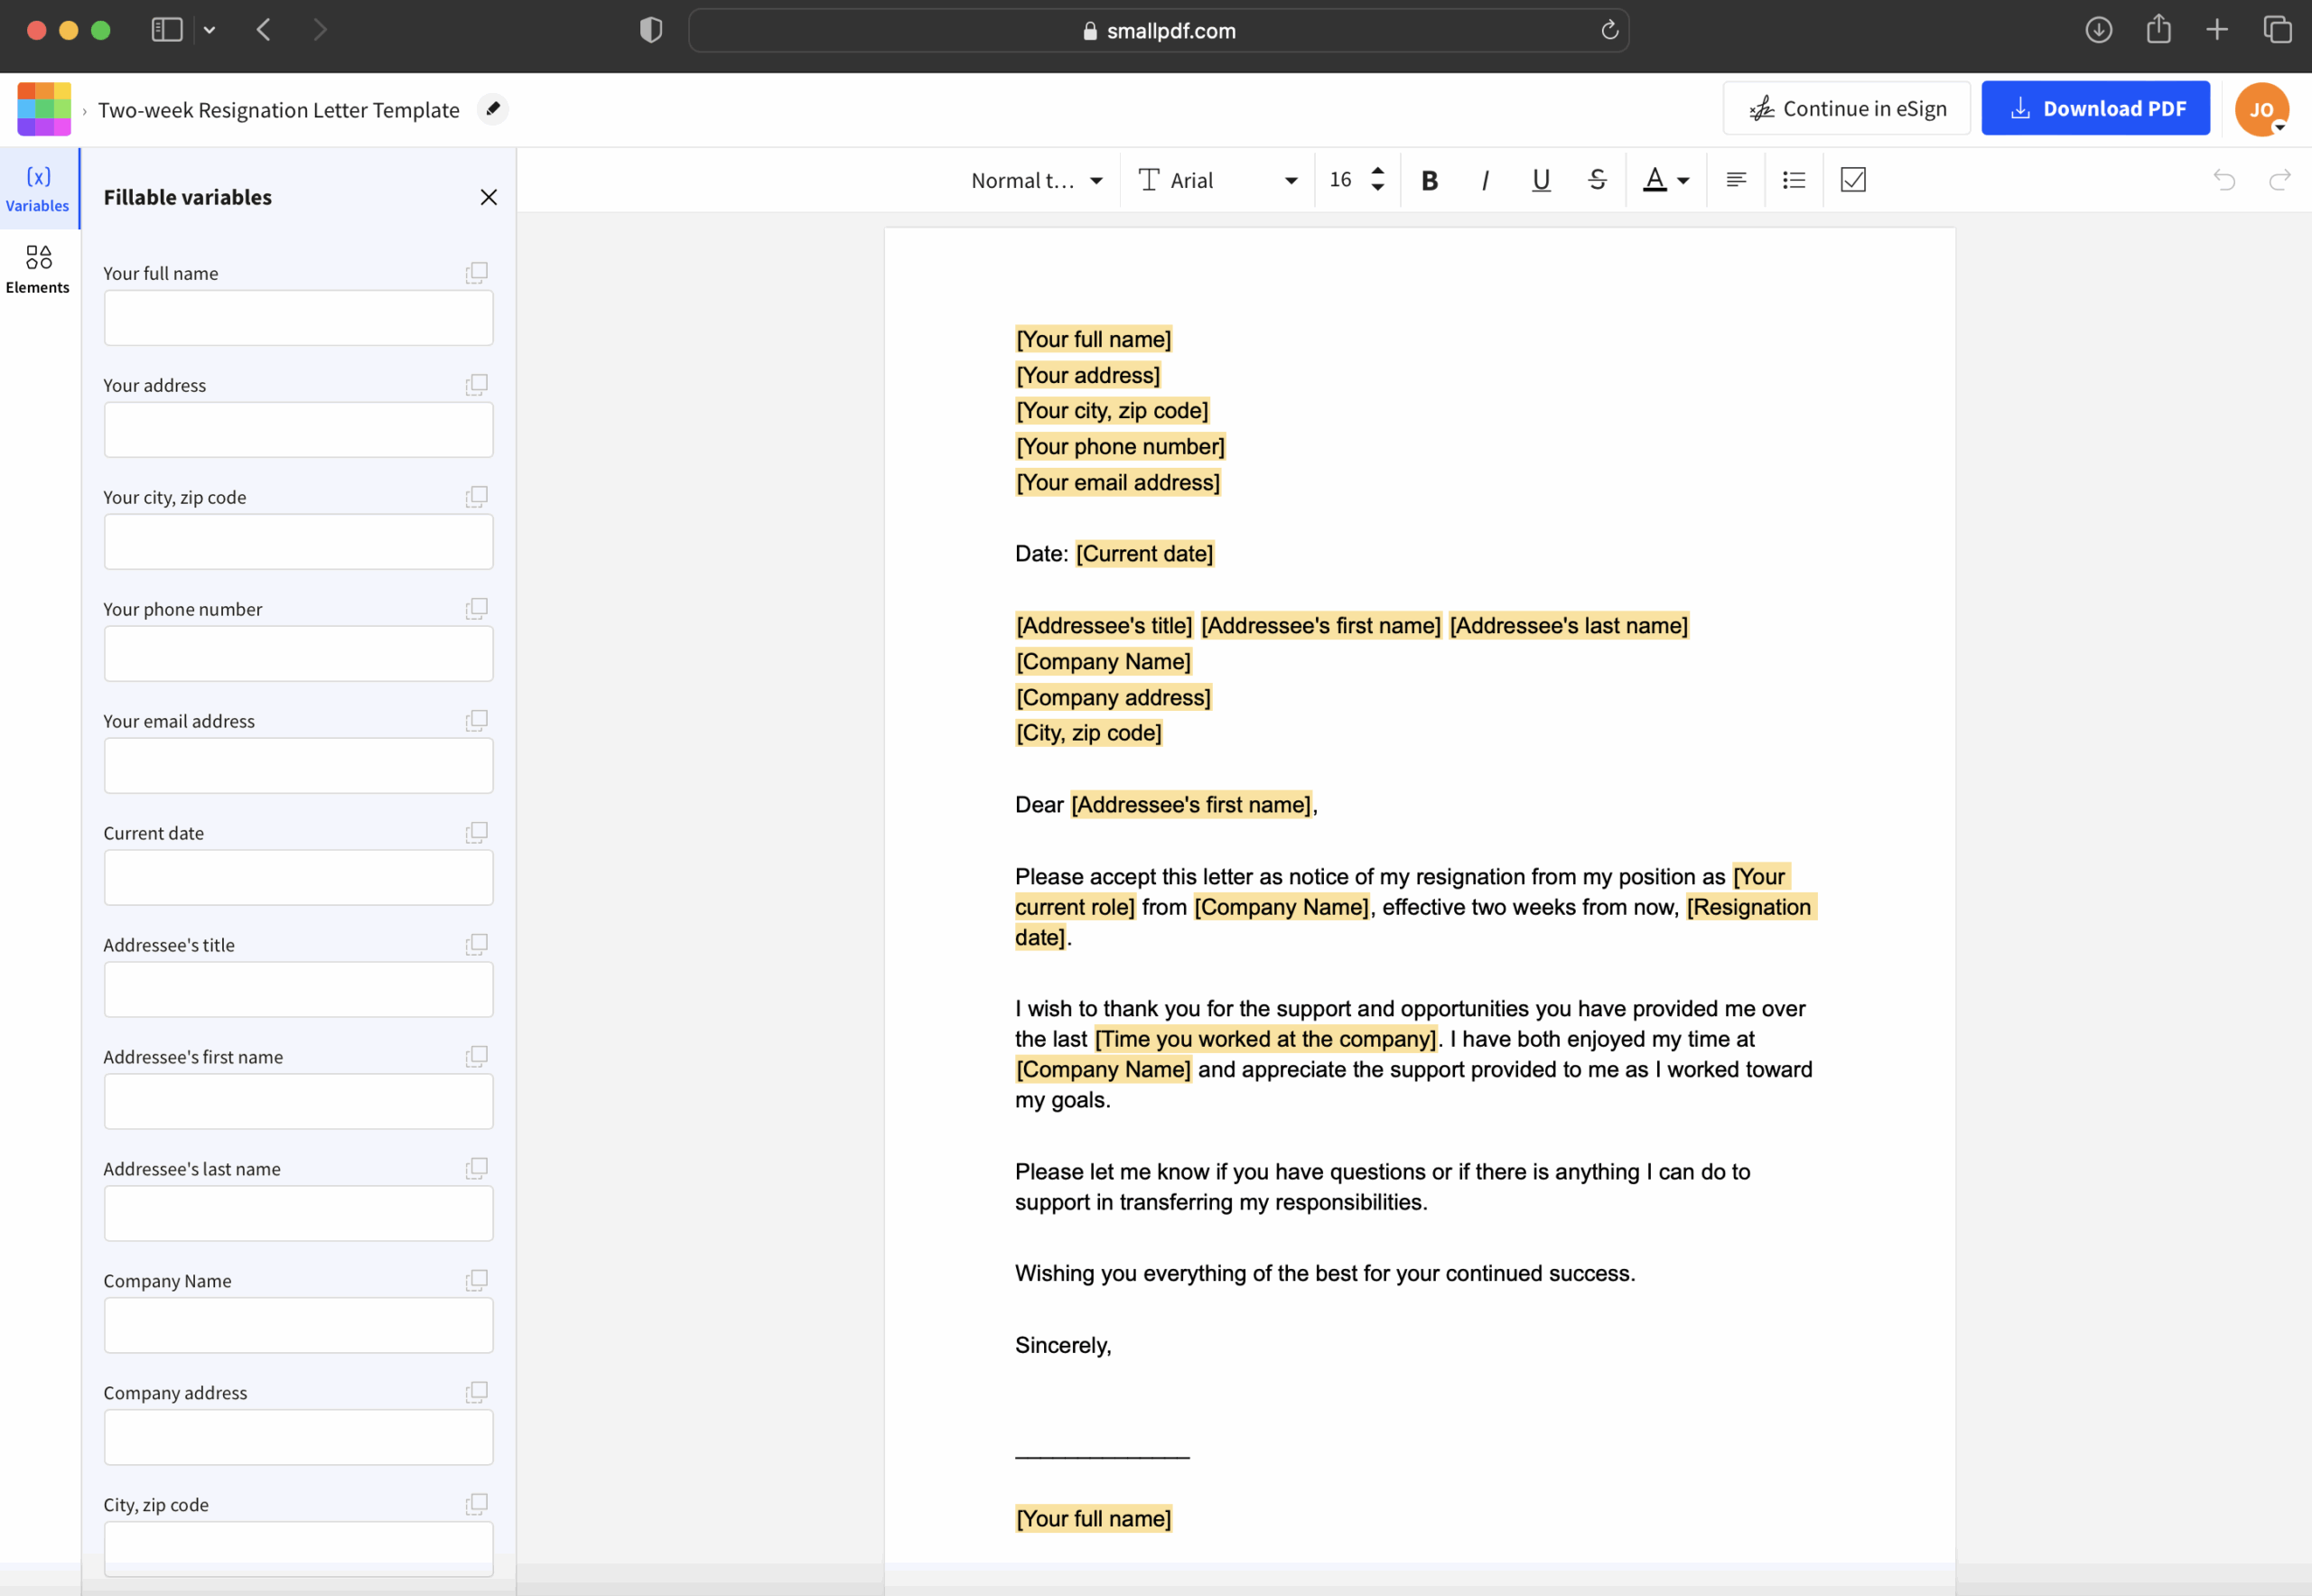Edit the document title with pencil icon

tap(492, 109)
